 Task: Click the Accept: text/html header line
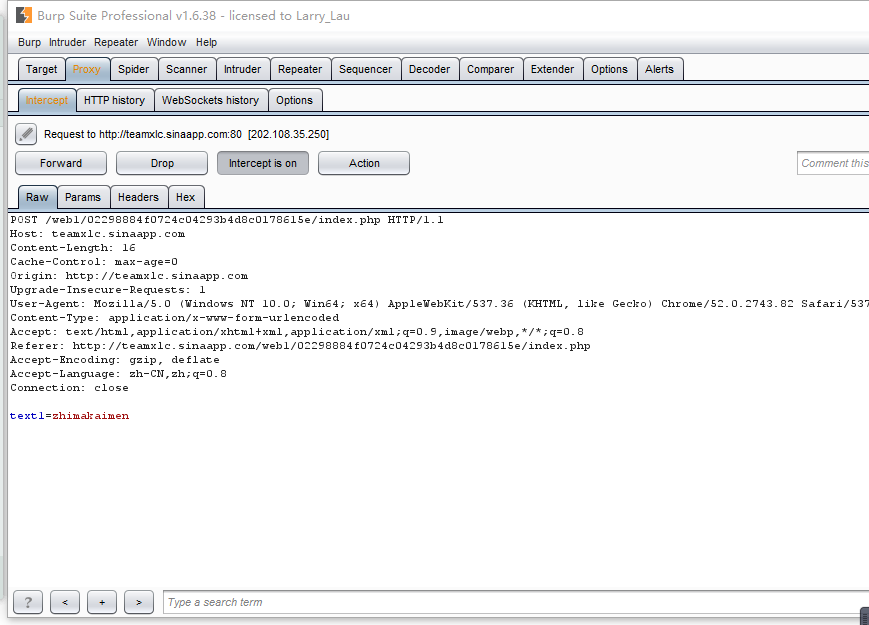tap(297, 332)
